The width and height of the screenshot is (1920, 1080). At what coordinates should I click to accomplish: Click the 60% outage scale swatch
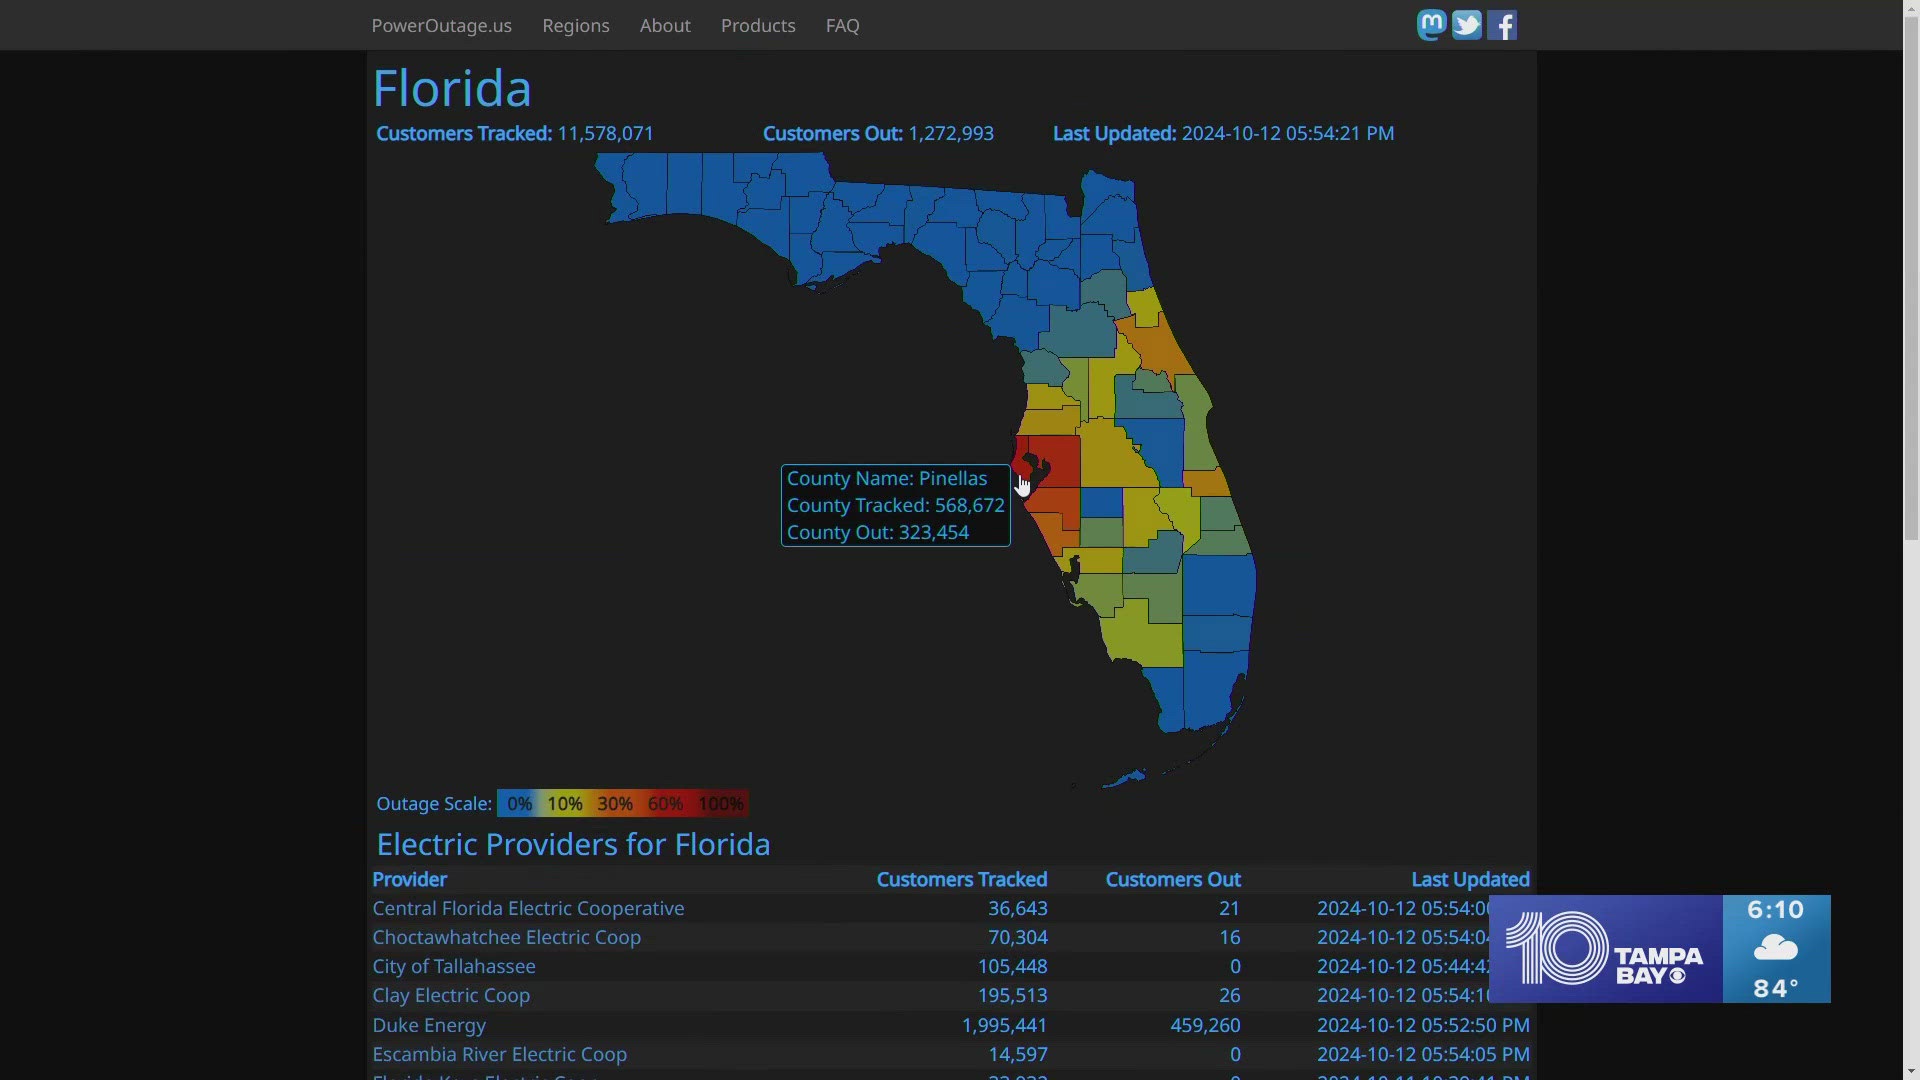665,803
